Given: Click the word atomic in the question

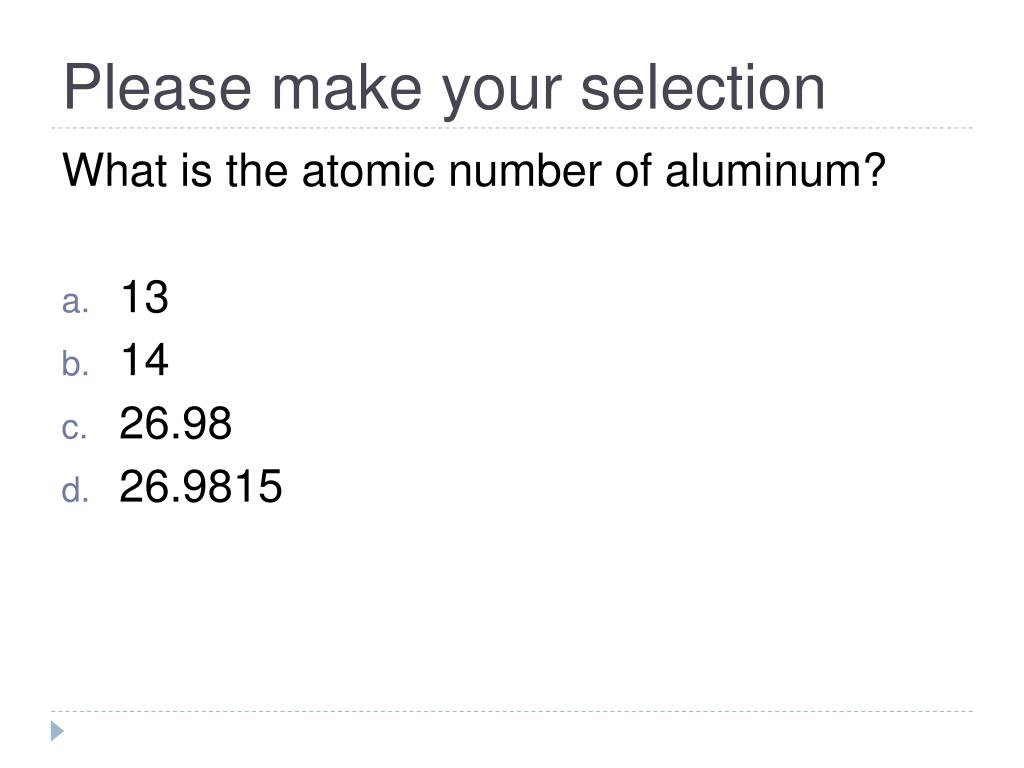Looking at the screenshot, I should tap(368, 170).
